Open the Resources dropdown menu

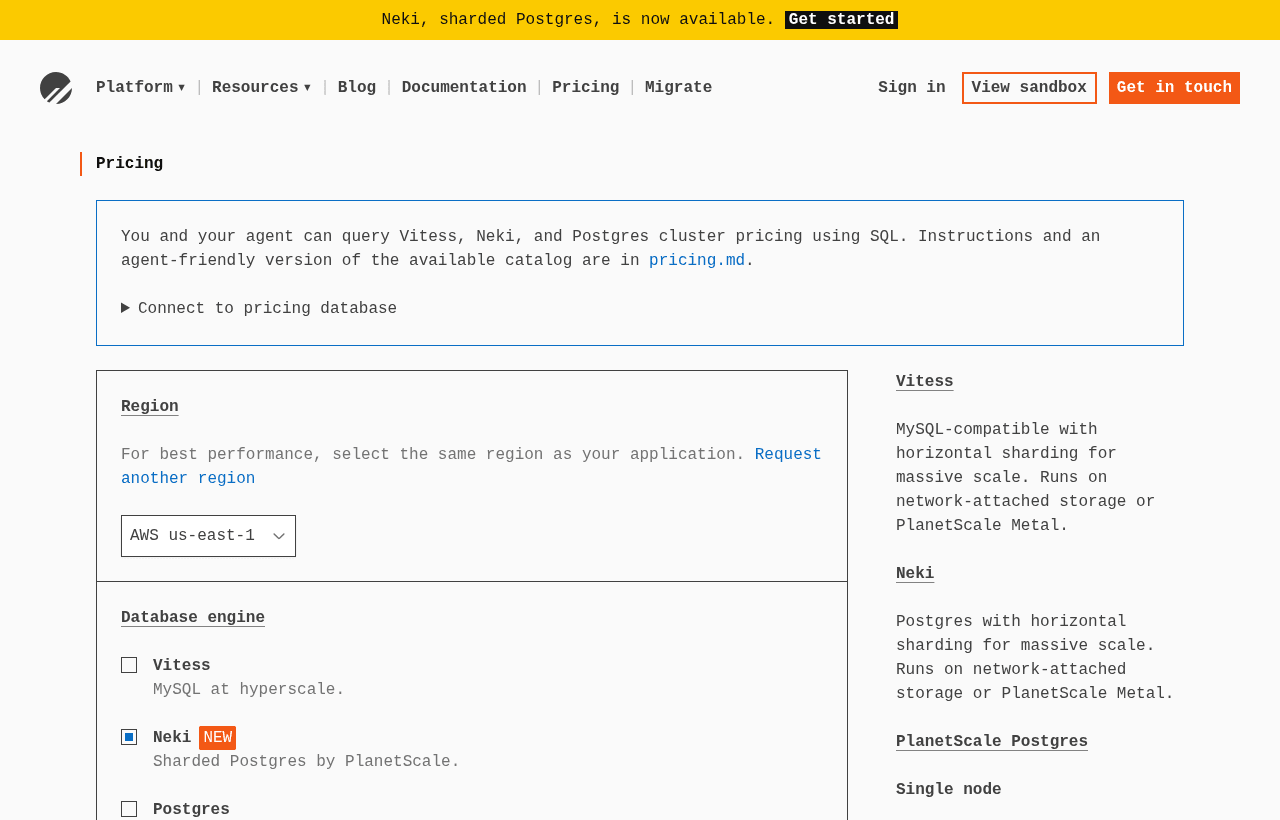pos(262,88)
